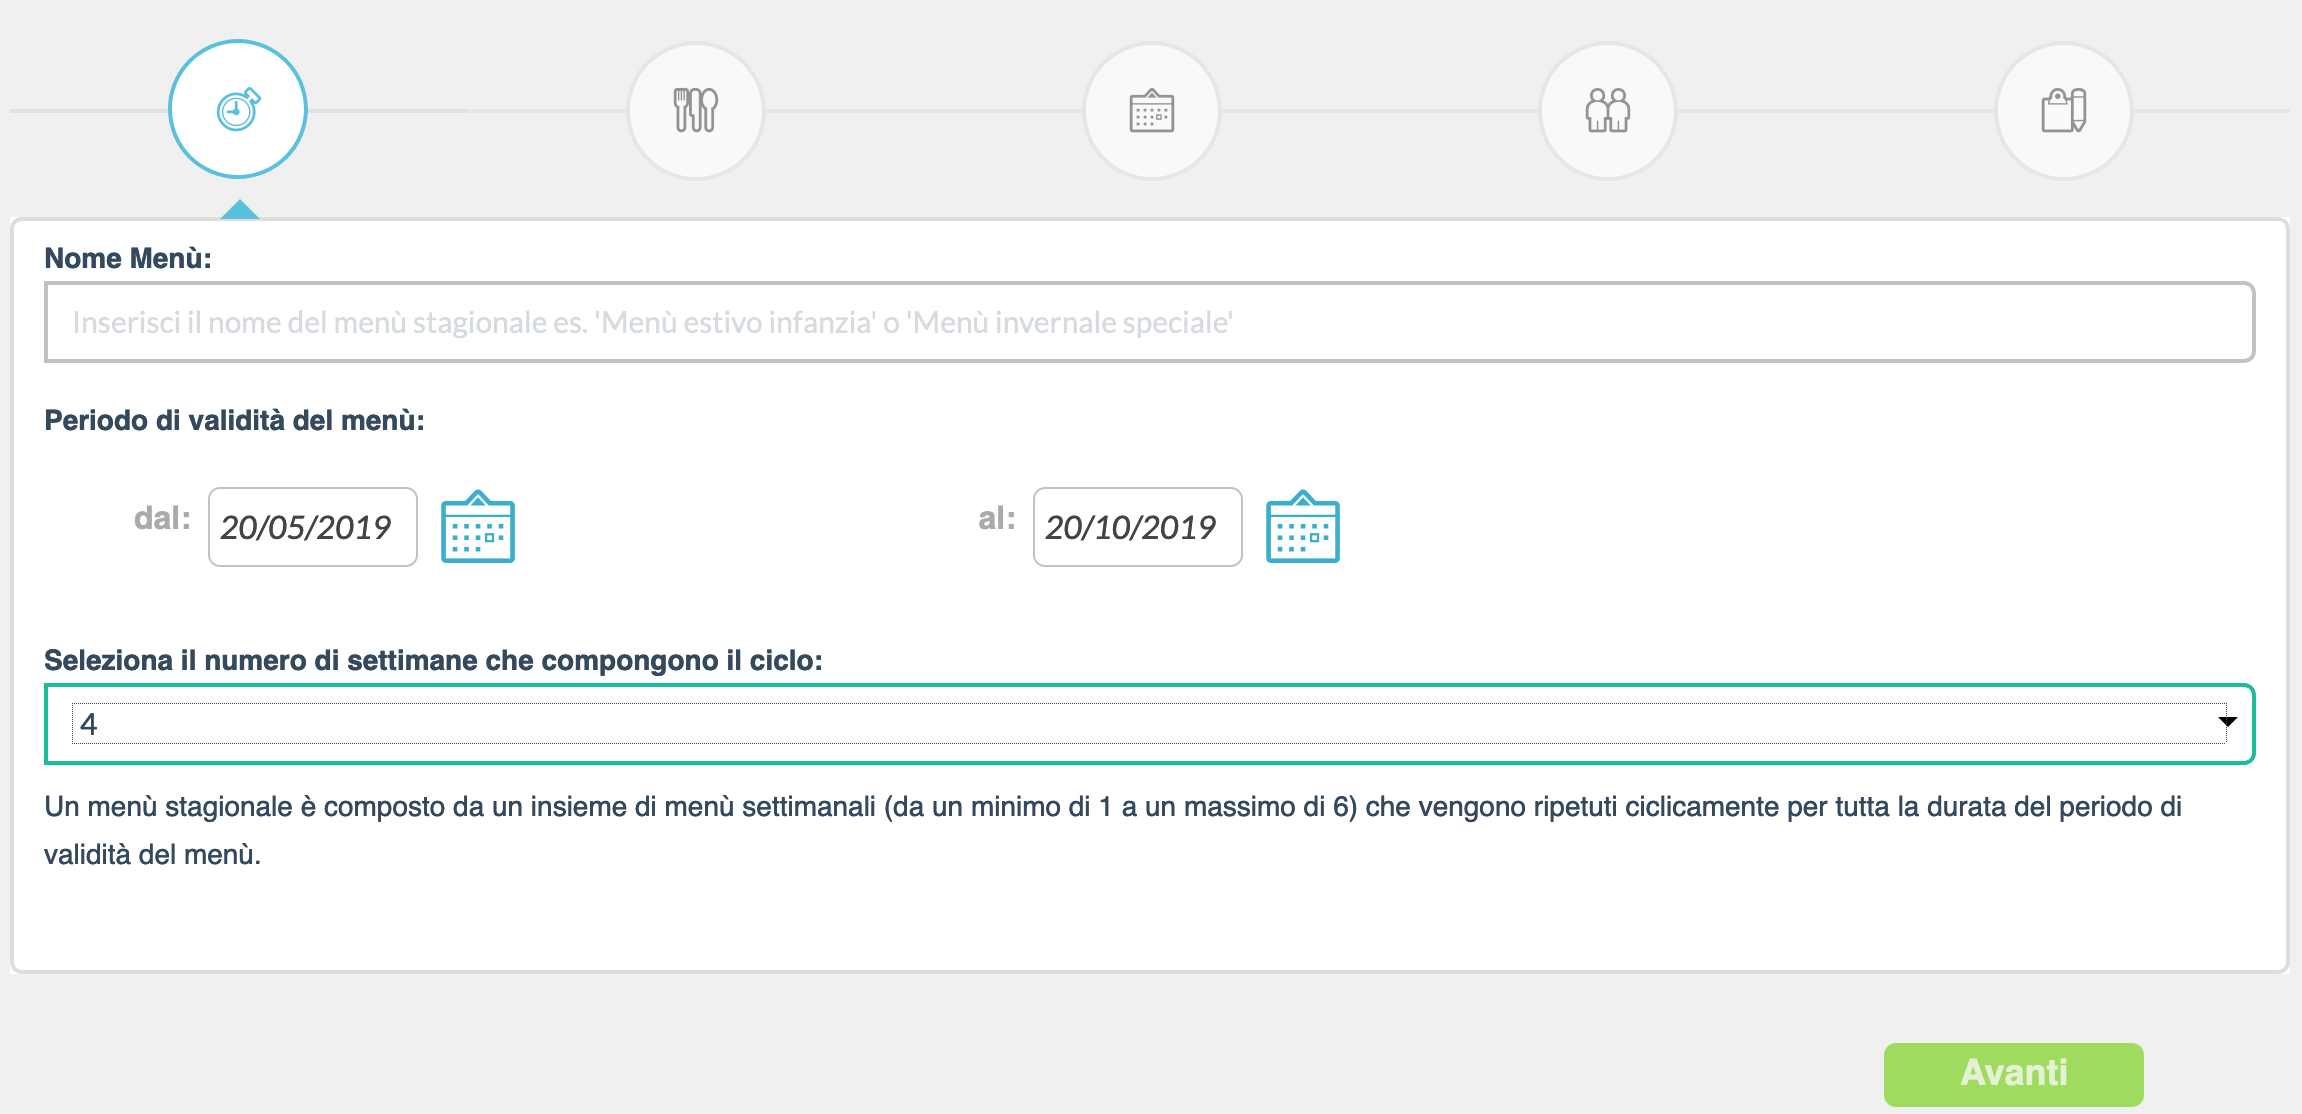This screenshot has height=1114, width=2302.
Task: Click the 'al:' label
Action: pos(997,518)
